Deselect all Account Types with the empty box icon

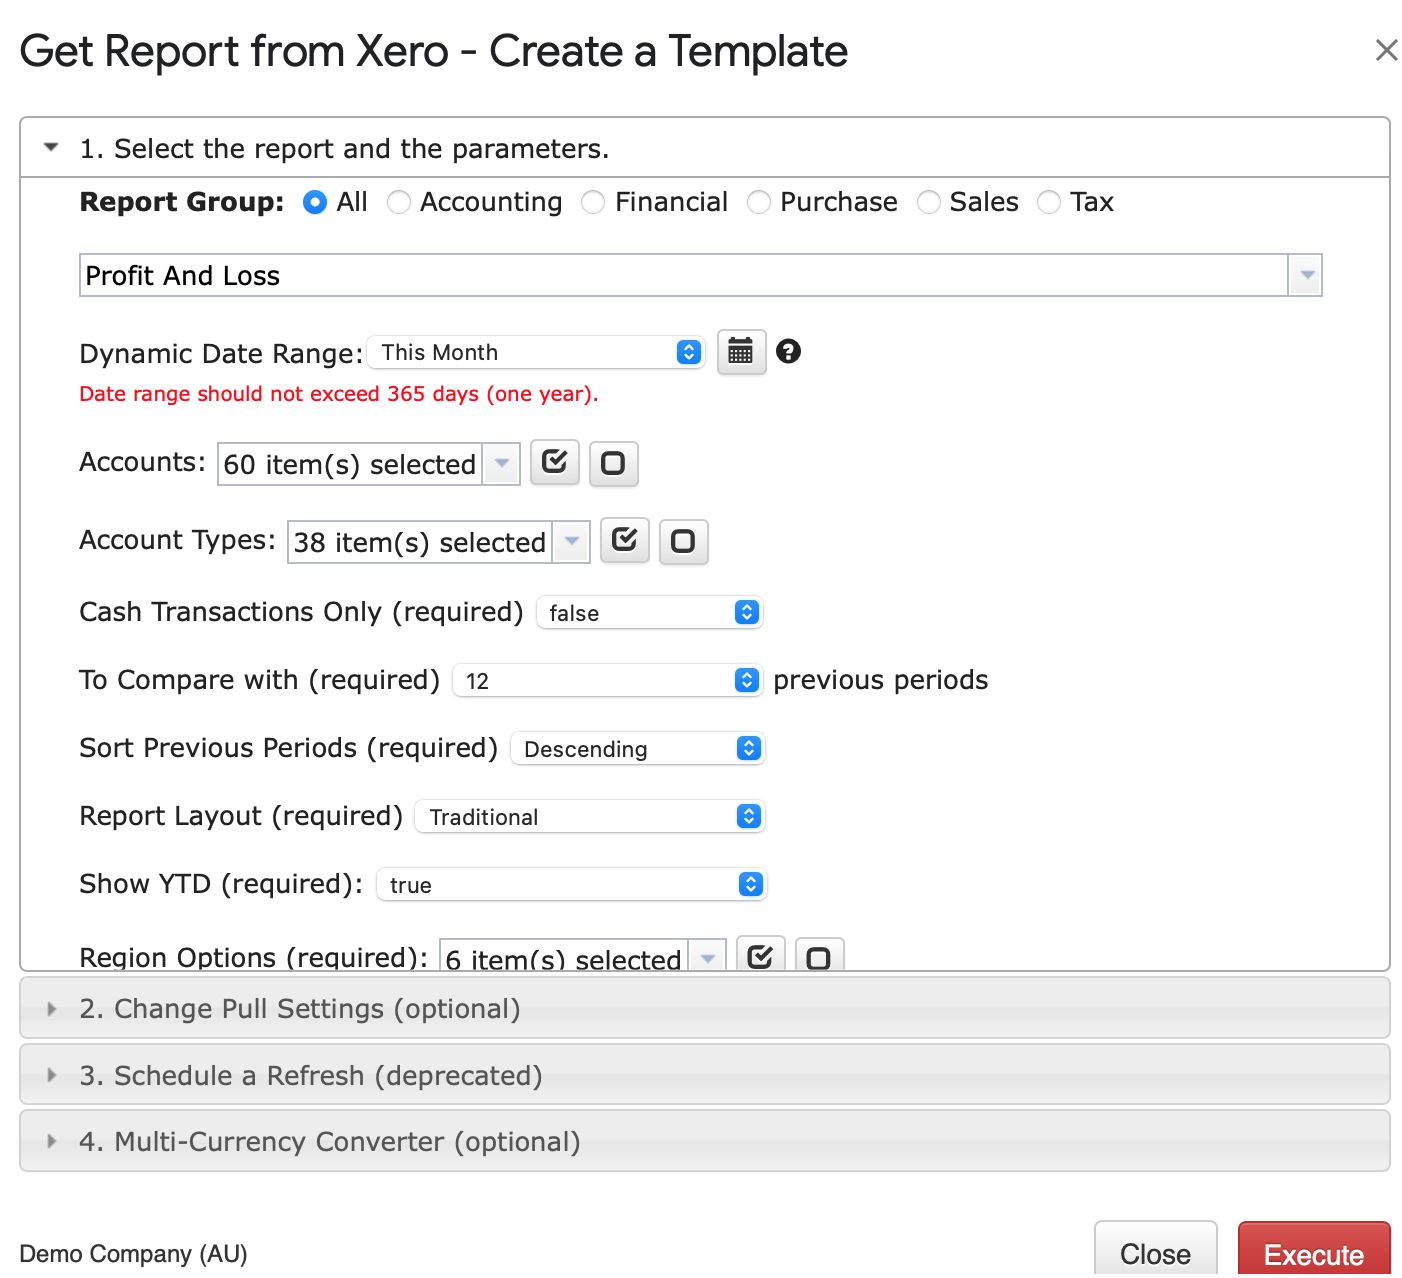(683, 542)
